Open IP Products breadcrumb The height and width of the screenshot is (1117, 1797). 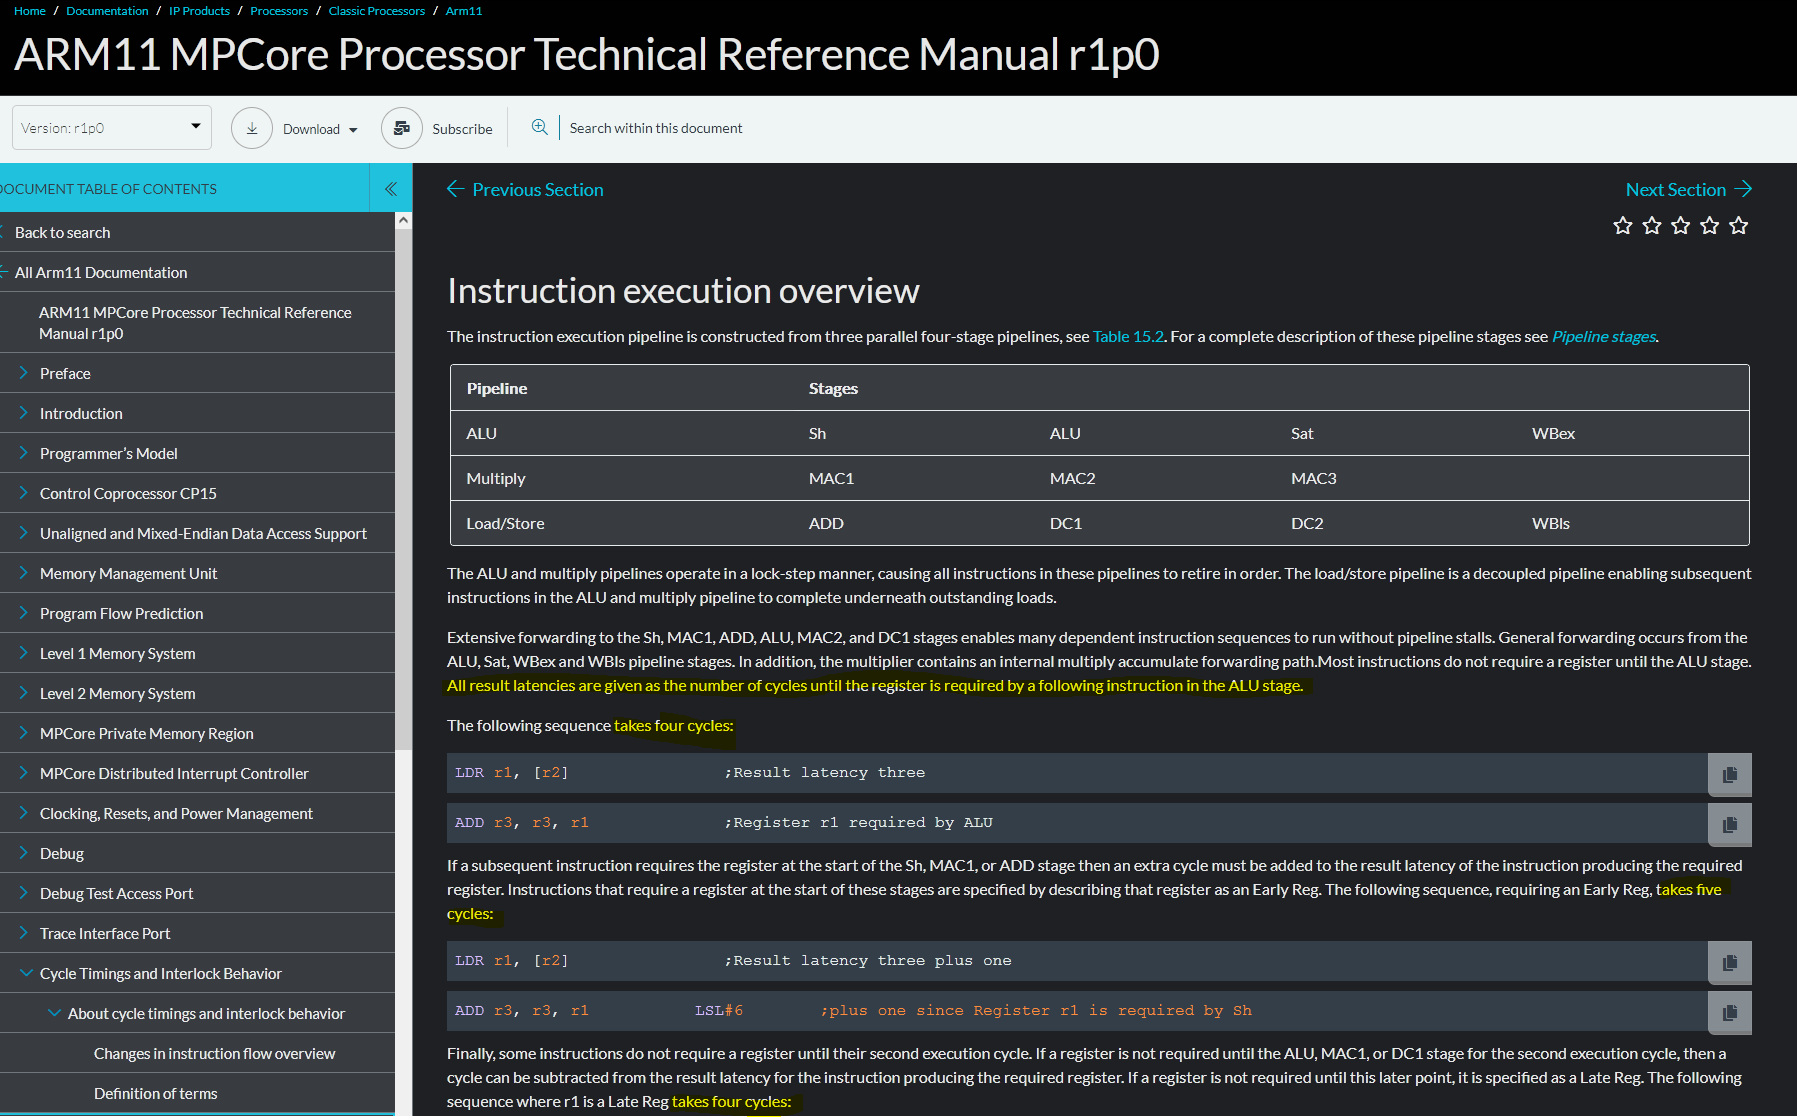tap(199, 11)
